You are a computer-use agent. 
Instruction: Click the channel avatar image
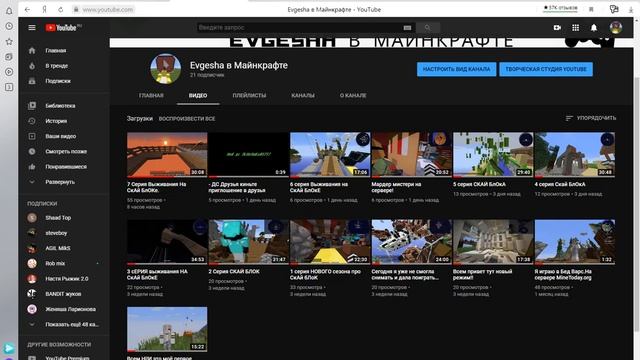(165, 69)
